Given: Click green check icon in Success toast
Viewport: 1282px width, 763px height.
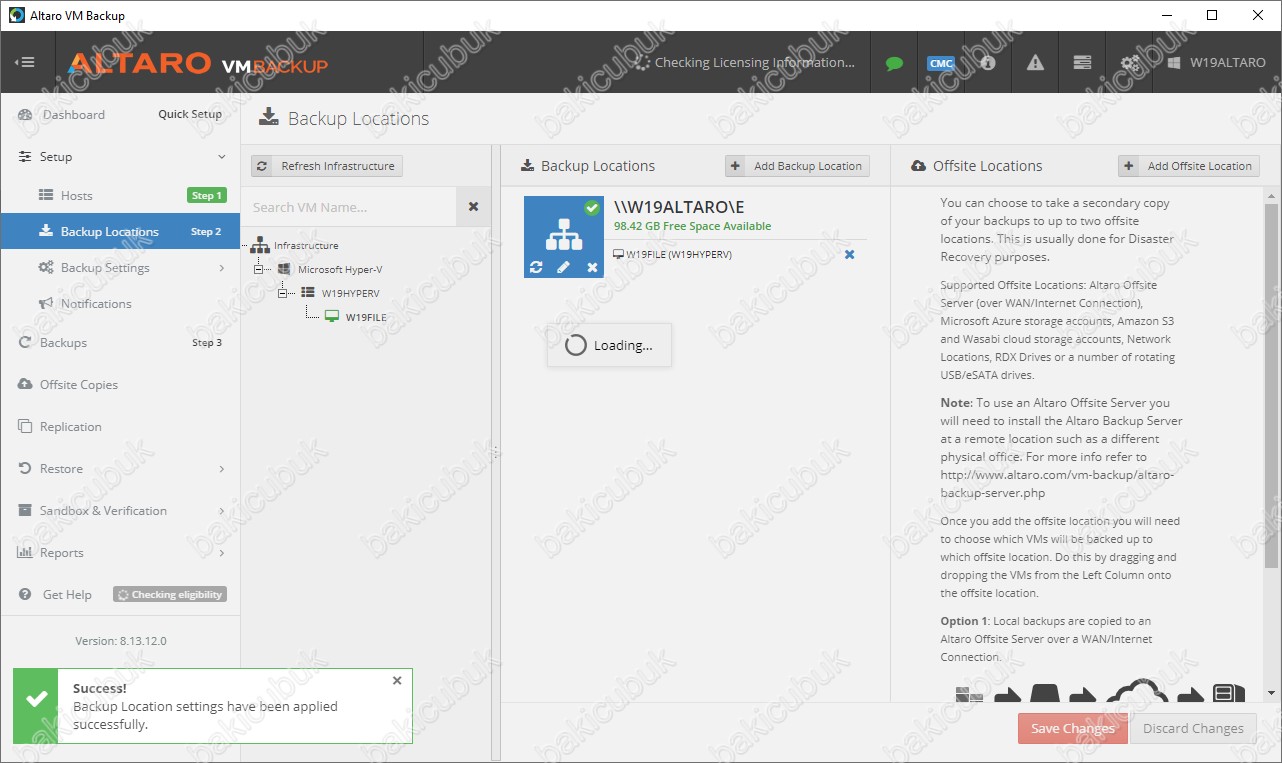Looking at the screenshot, I should point(36,699).
